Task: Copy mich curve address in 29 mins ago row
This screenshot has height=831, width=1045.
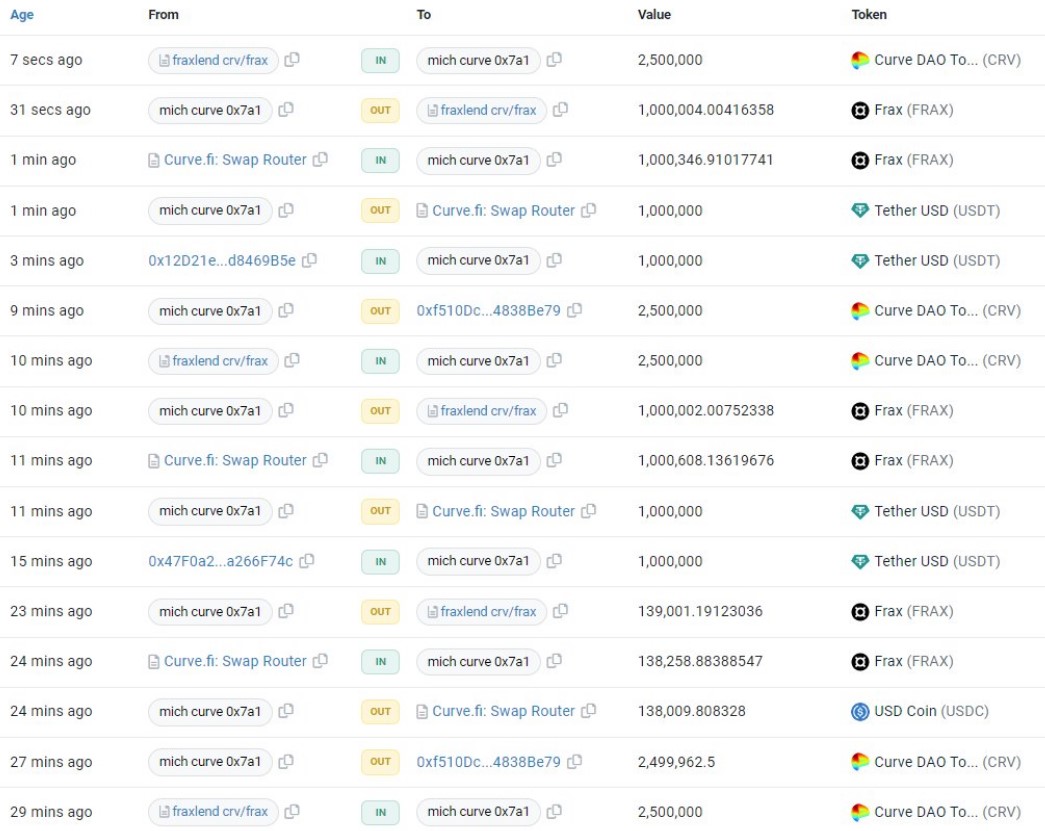Action: [554, 812]
